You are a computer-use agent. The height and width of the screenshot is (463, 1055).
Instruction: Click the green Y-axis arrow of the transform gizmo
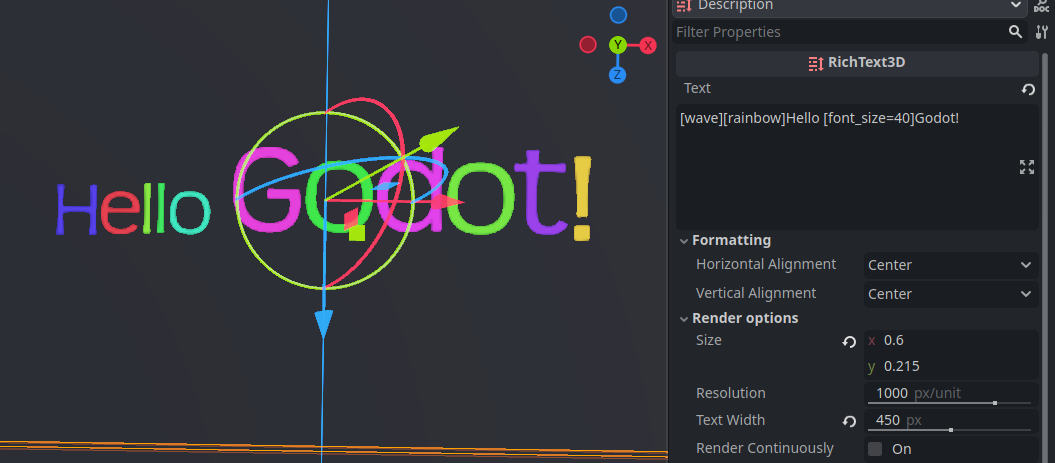tap(437, 137)
